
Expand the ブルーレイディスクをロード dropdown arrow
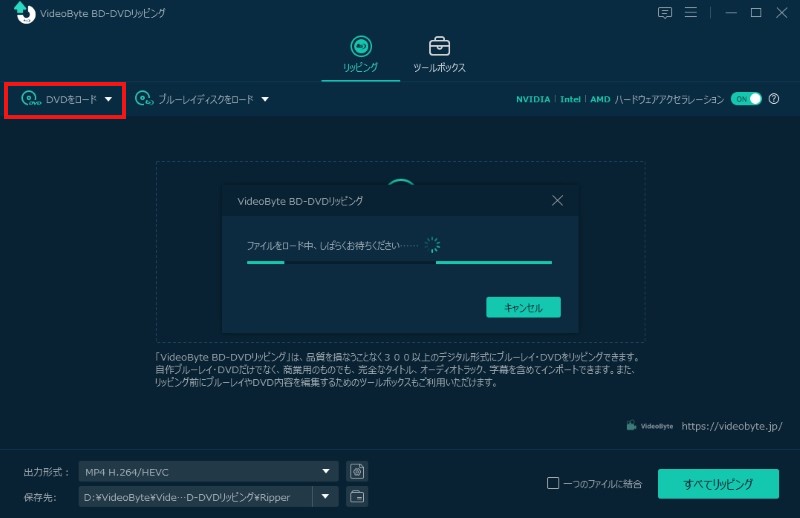[x=265, y=99]
